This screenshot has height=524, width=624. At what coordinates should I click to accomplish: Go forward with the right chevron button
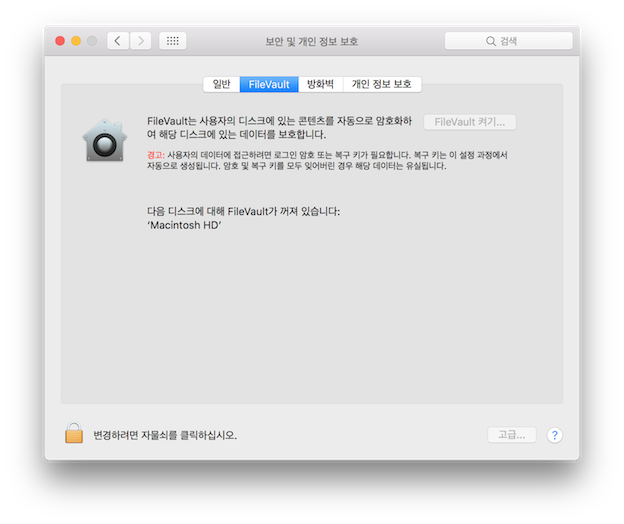click(140, 41)
